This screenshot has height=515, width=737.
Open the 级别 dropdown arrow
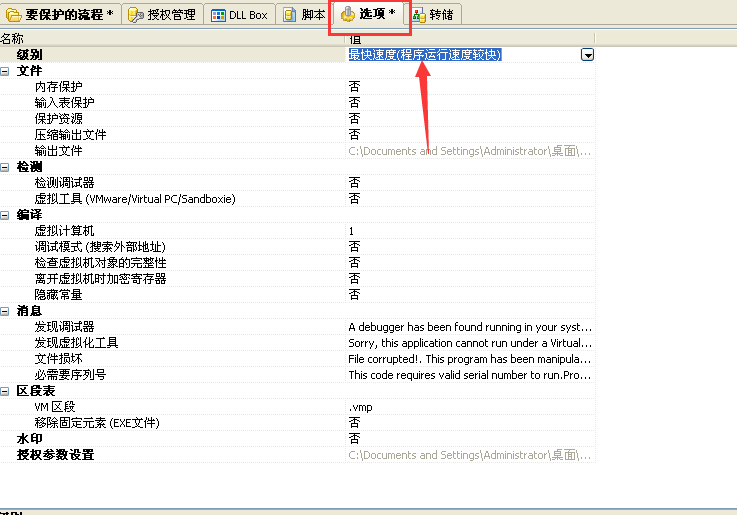tap(587, 55)
